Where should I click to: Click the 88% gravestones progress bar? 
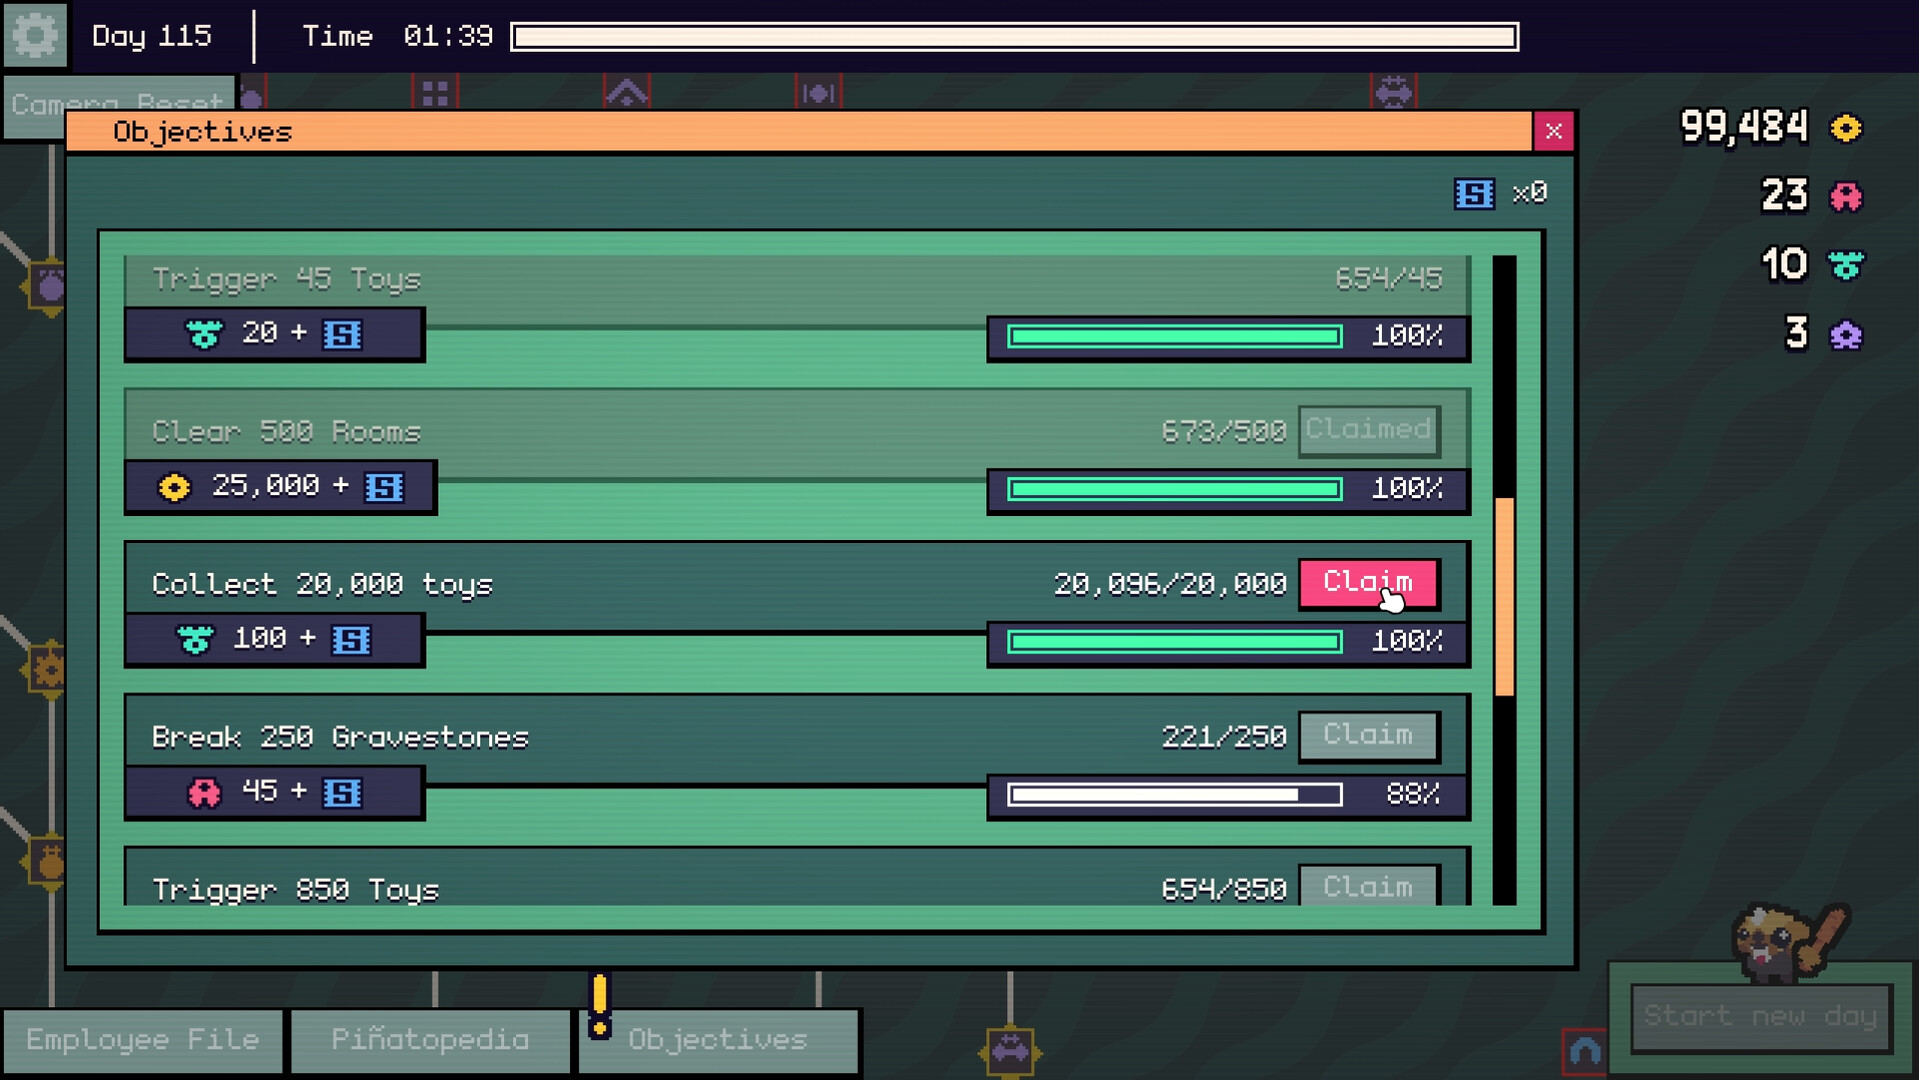[1175, 795]
